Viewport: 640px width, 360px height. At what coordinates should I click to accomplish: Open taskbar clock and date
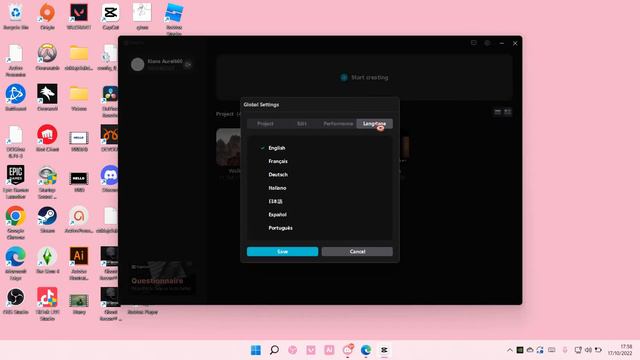(620, 350)
